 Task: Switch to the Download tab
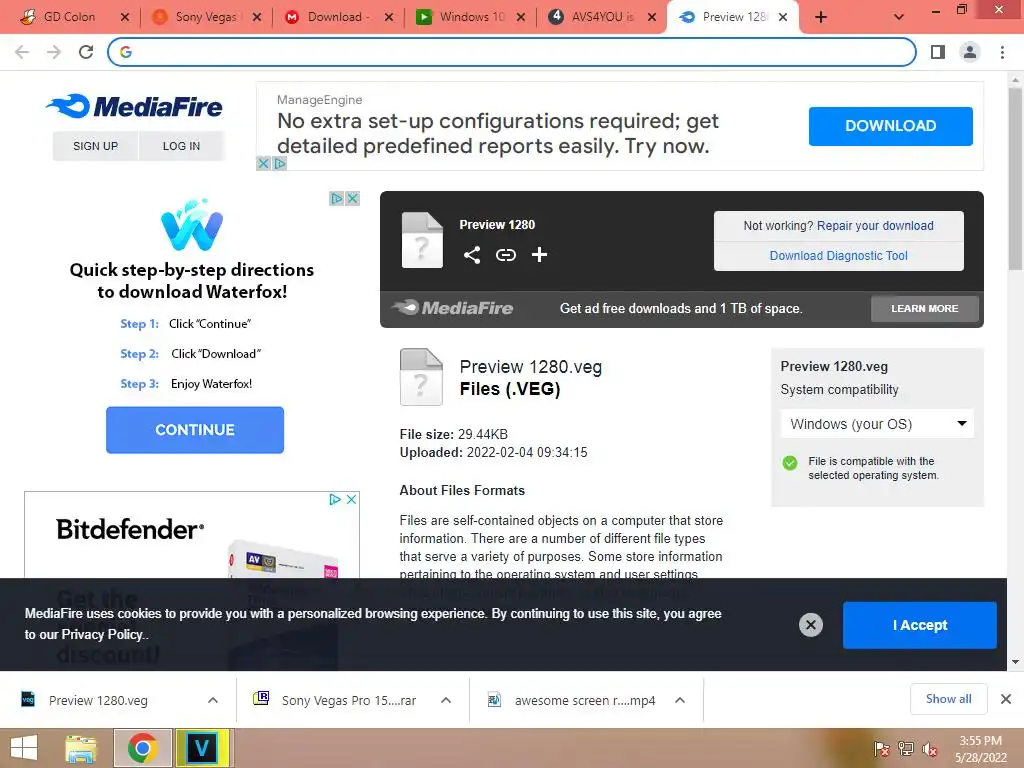(x=338, y=17)
